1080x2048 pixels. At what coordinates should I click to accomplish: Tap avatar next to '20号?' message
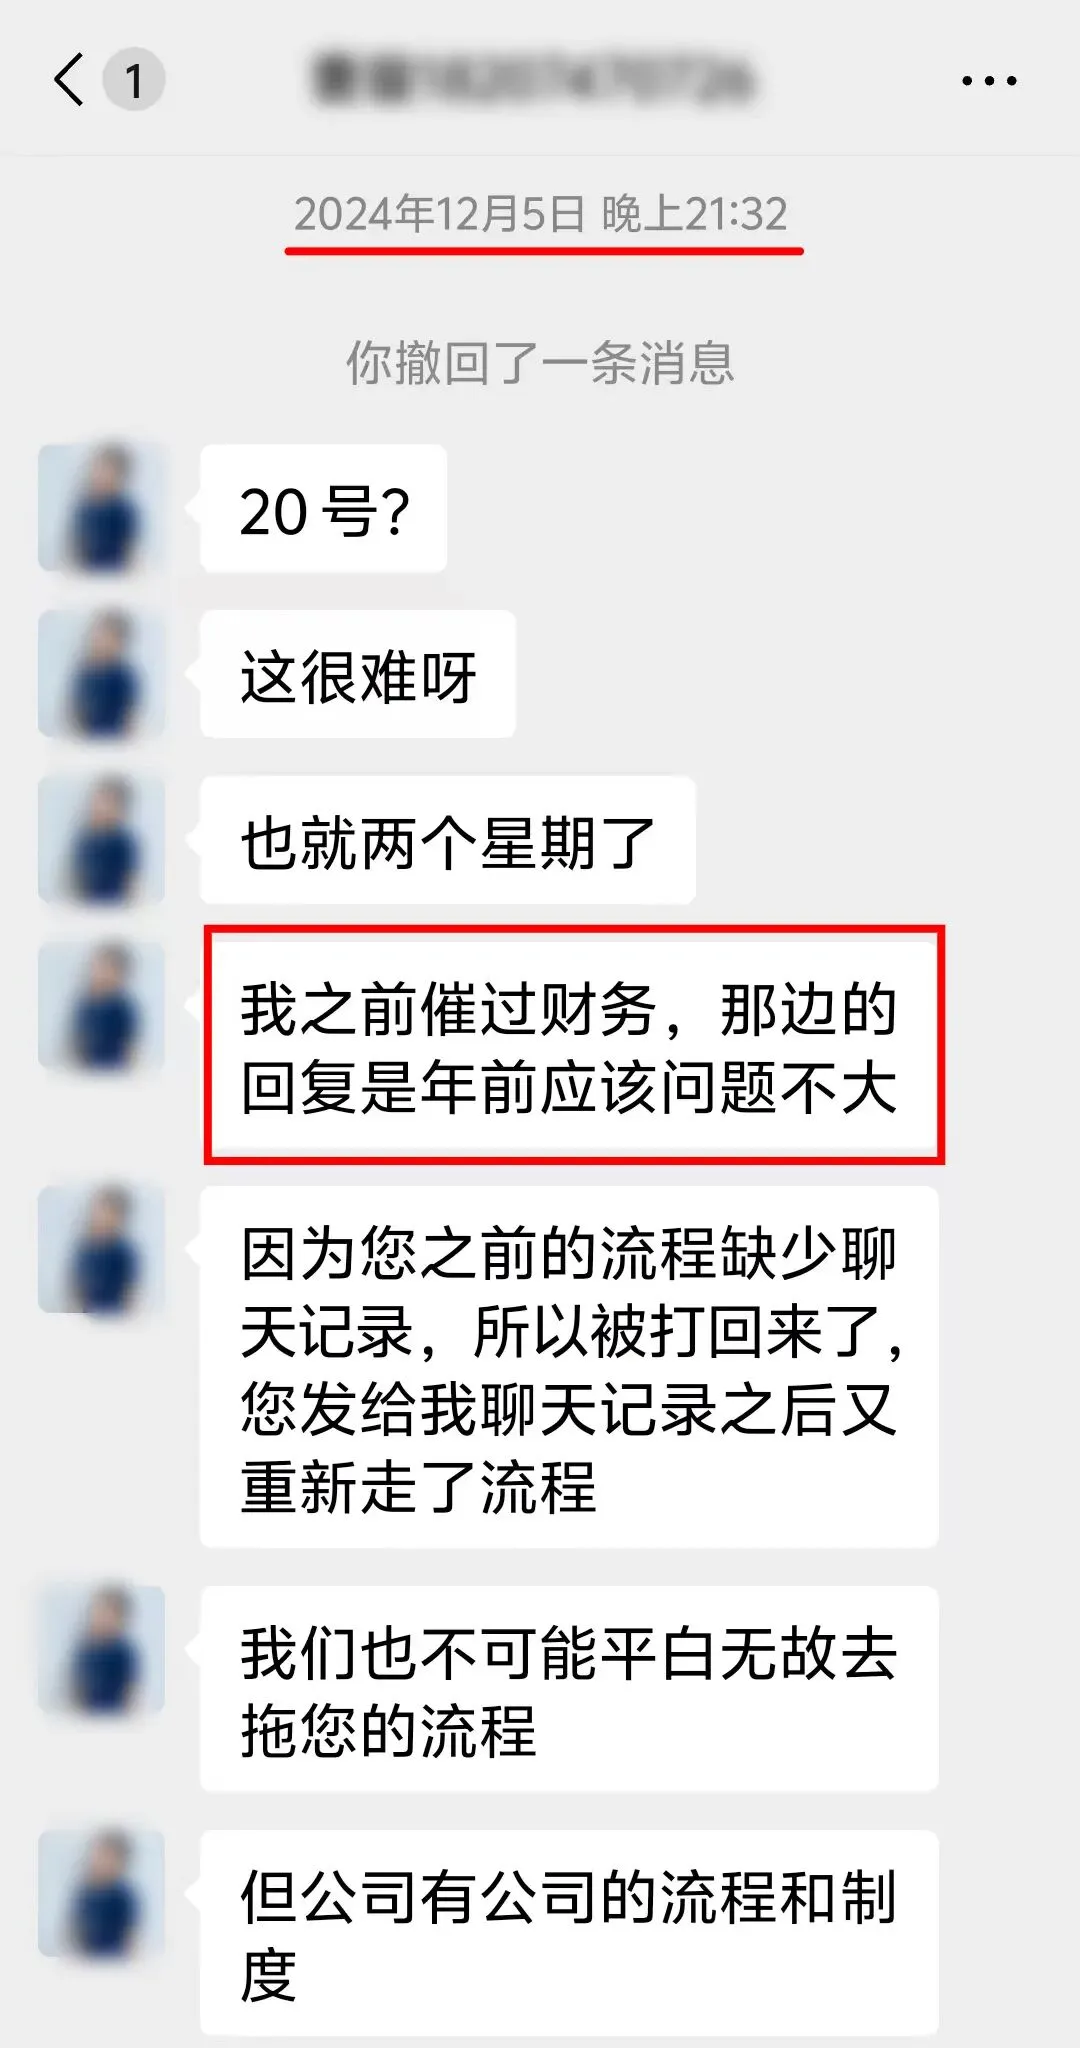[101, 509]
